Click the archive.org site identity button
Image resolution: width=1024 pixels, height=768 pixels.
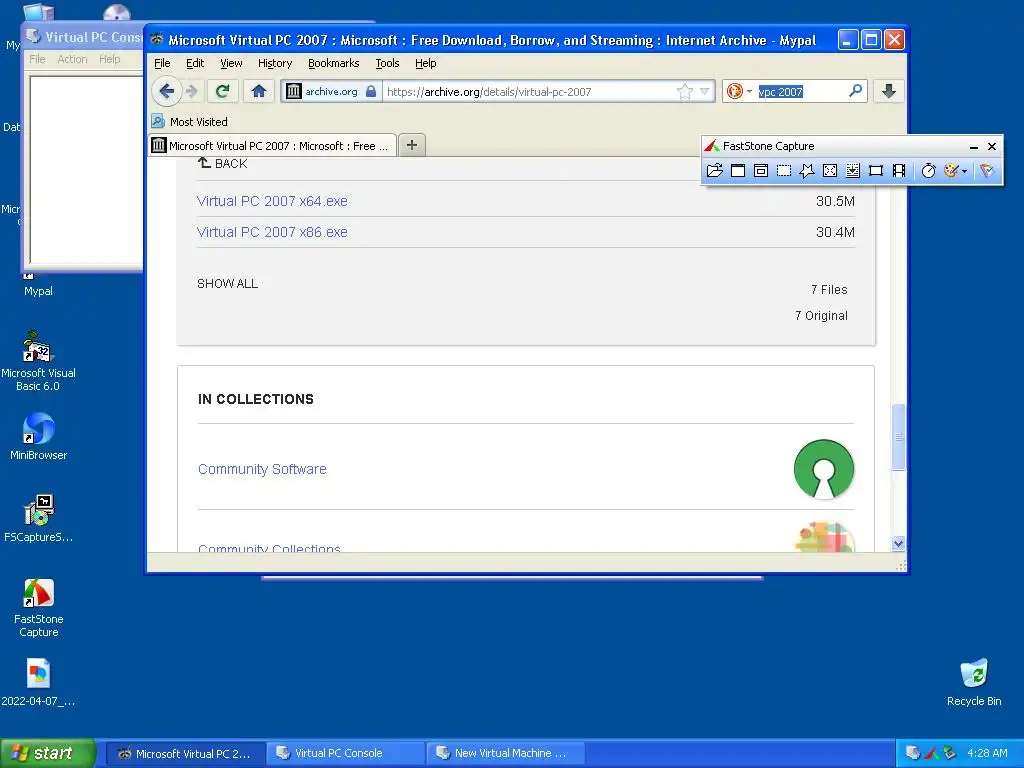[x=331, y=91]
